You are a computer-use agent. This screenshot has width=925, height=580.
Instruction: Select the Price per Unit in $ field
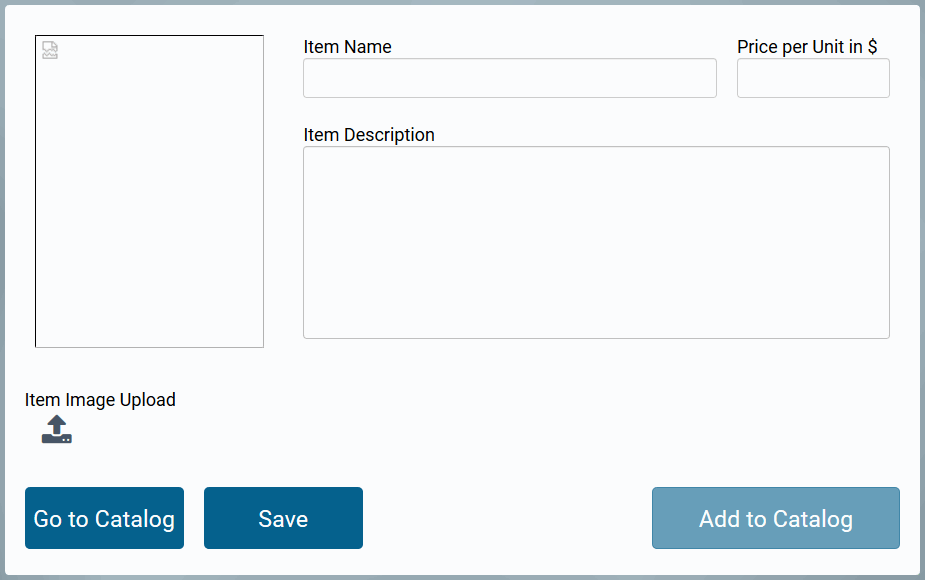(x=813, y=78)
